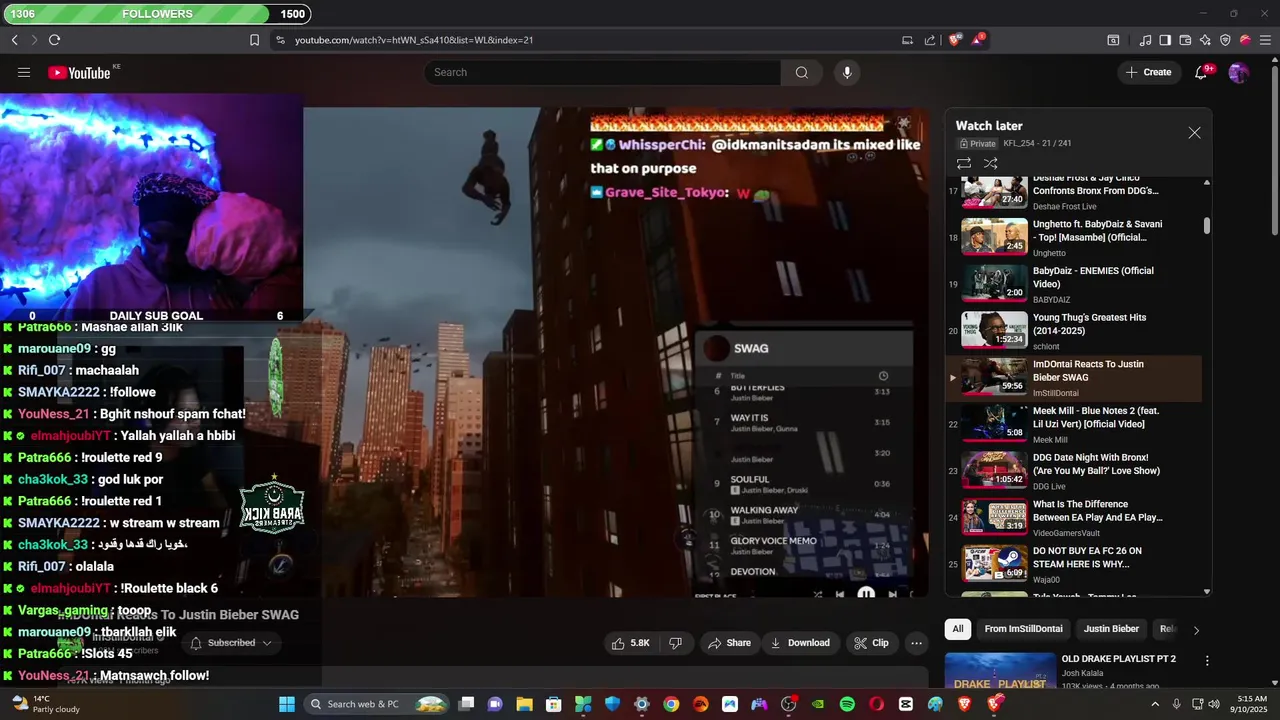Click the YouTube search magnifier button
Screen dimensions: 1280x720
tap(801, 72)
